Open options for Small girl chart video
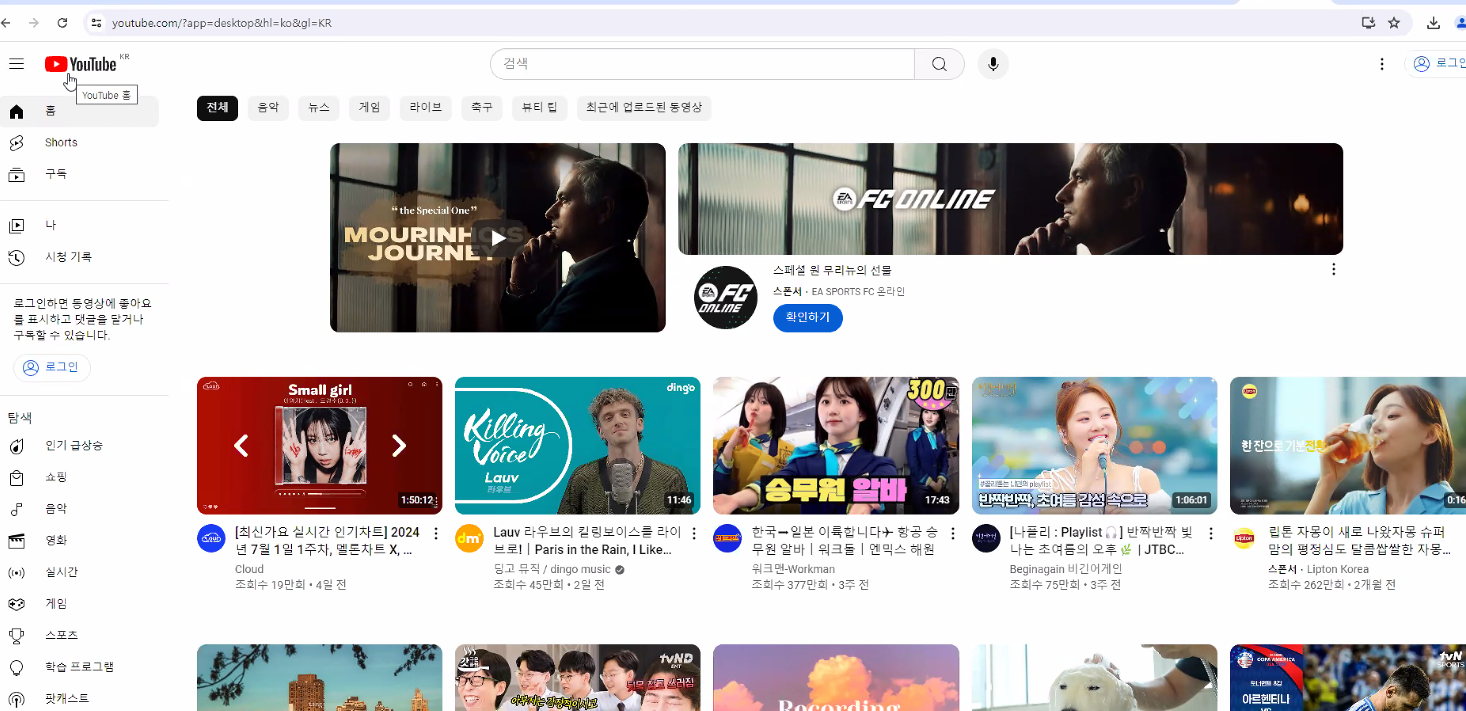The height and width of the screenshot is (711, 1466). 435,534
